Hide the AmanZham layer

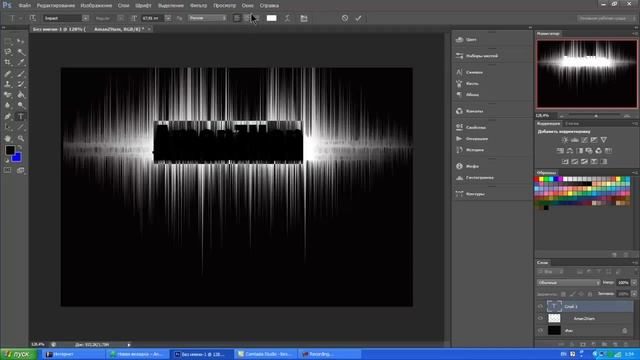point(540,318)
